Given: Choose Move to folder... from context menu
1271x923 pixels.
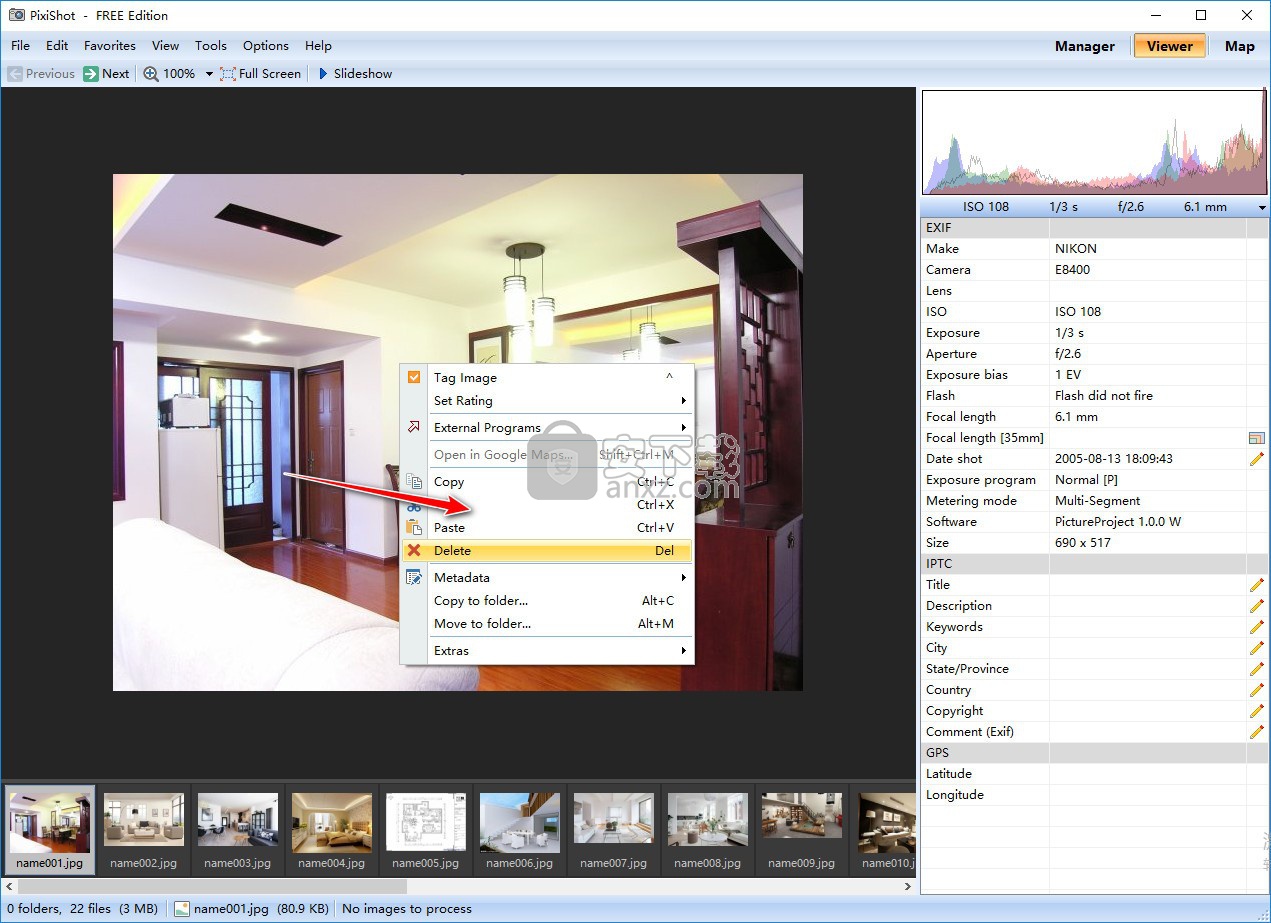Looking at the screenshot, I should click(546, 624).
